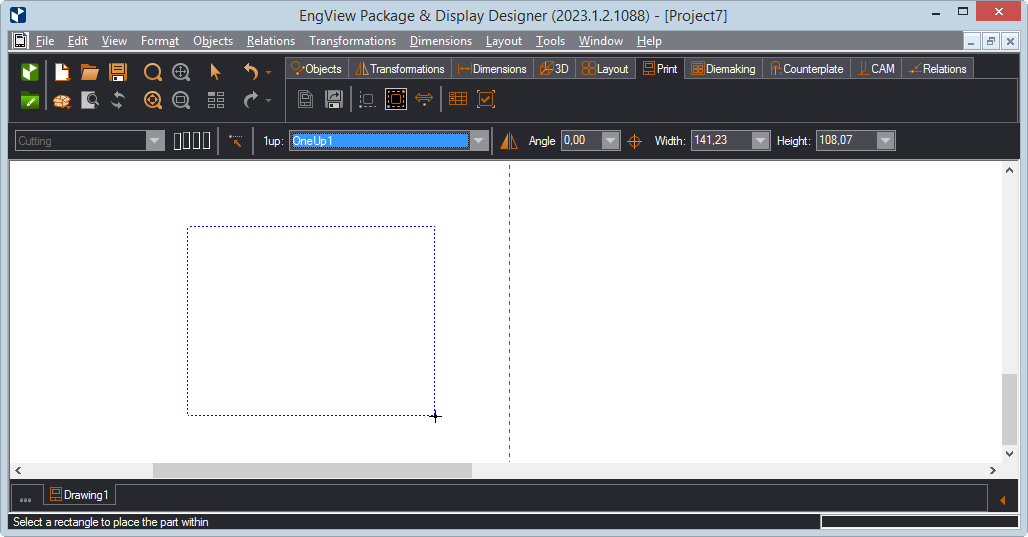Screen dimensions: 1028x537
Task: Click the vertical scrollbar thumb
Action: click(1009, 410)
